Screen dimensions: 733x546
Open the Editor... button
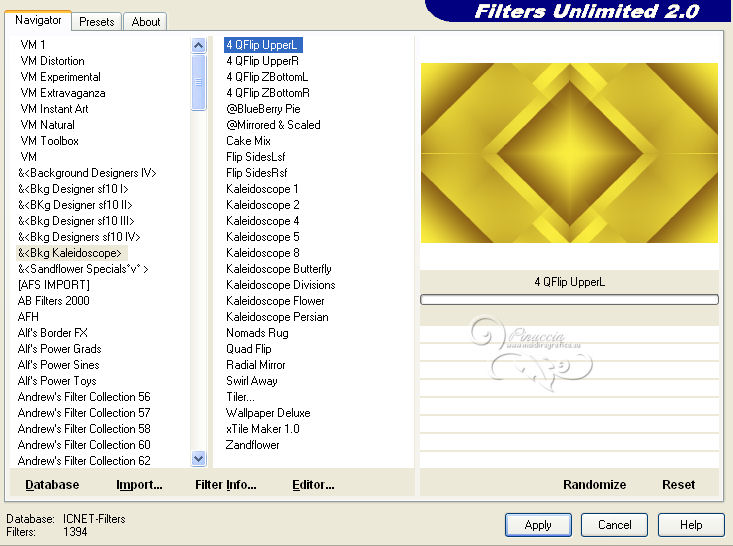(x=313, y=485)
